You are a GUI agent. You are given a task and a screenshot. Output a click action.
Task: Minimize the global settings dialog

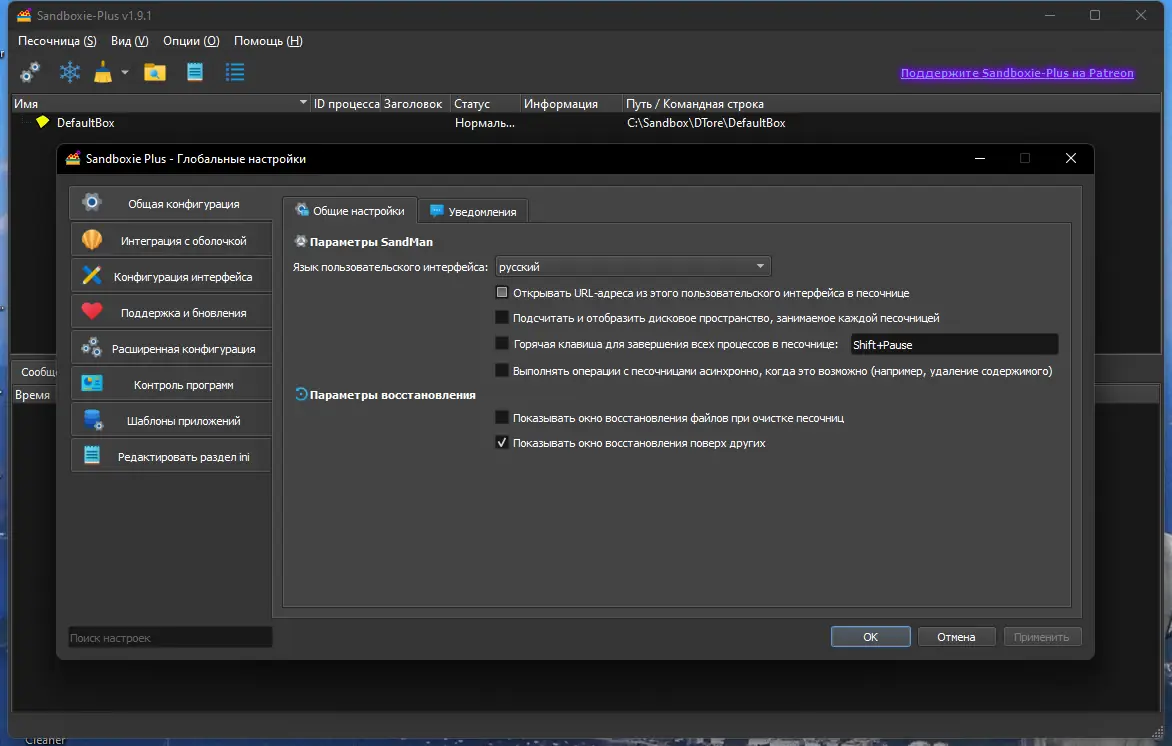[979, 158]
